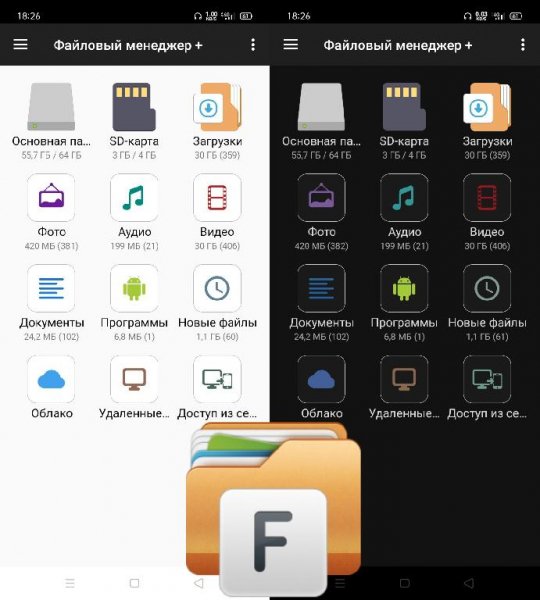540x600 pixels.
Task: Open Программы Android icon in dark screen
Action: click(x=404, y=288)
